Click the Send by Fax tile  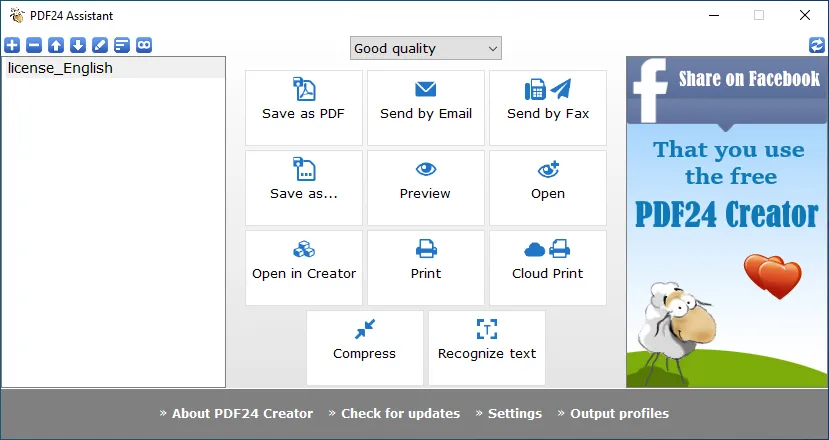pyautogui.click(x=548, y=108)
